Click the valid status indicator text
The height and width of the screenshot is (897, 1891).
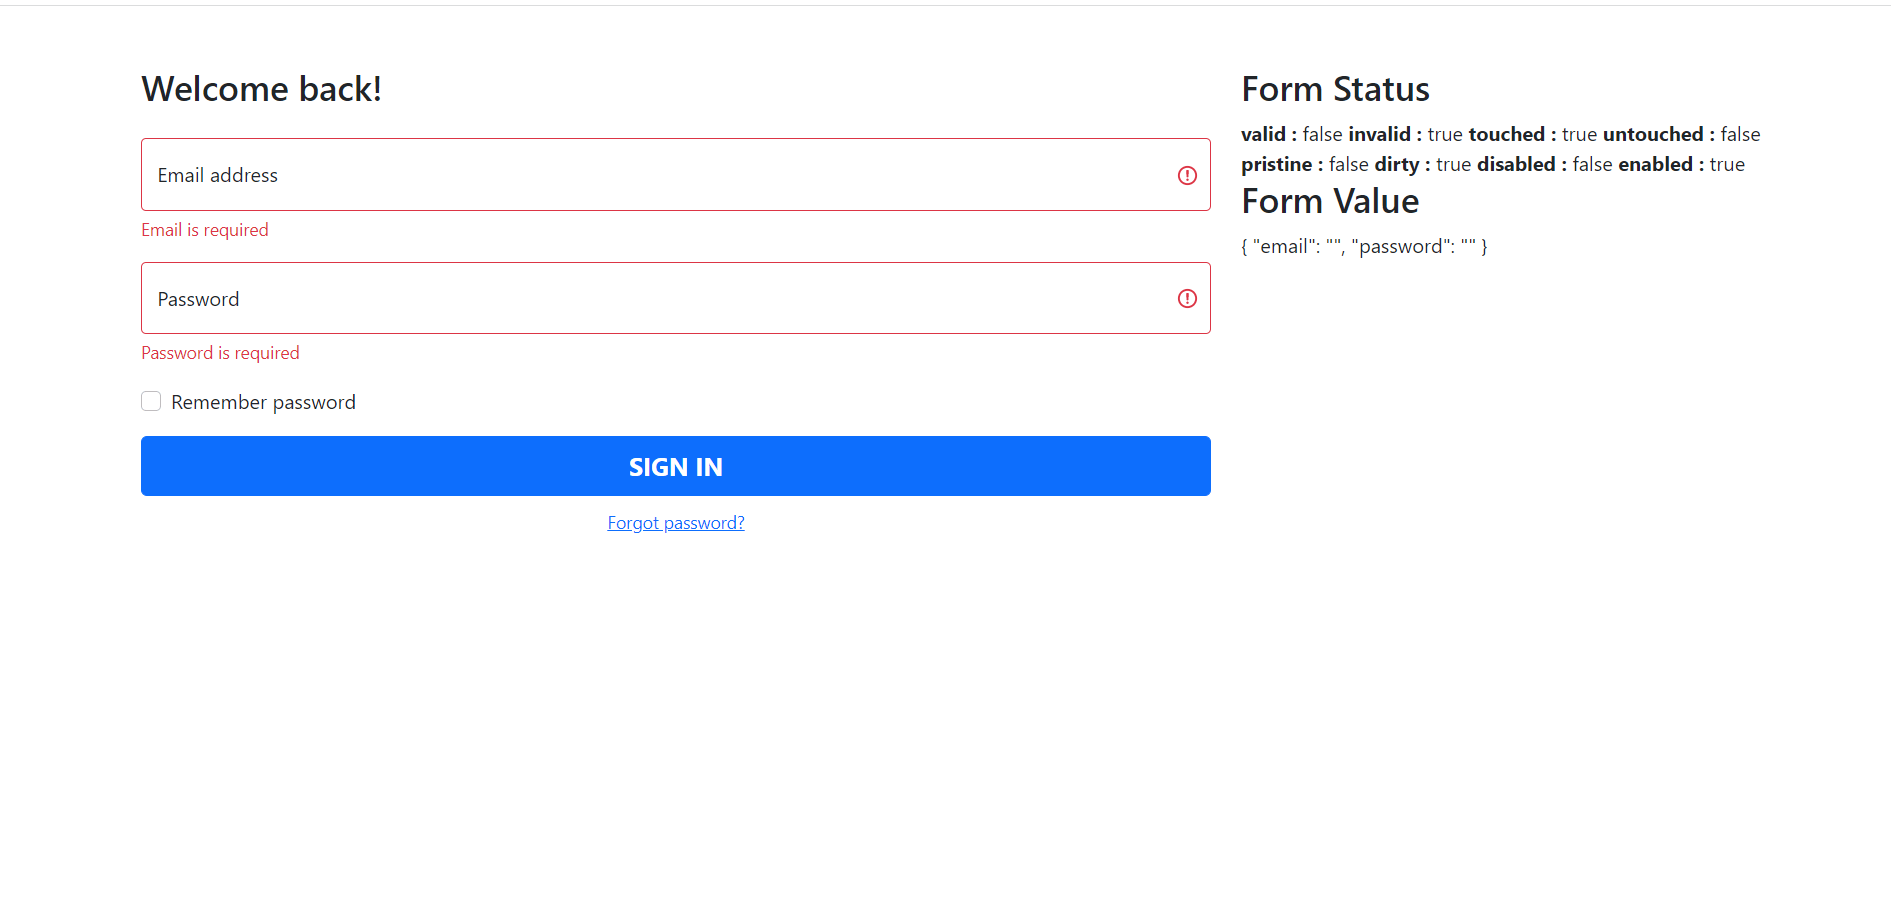click(1263, 133)
